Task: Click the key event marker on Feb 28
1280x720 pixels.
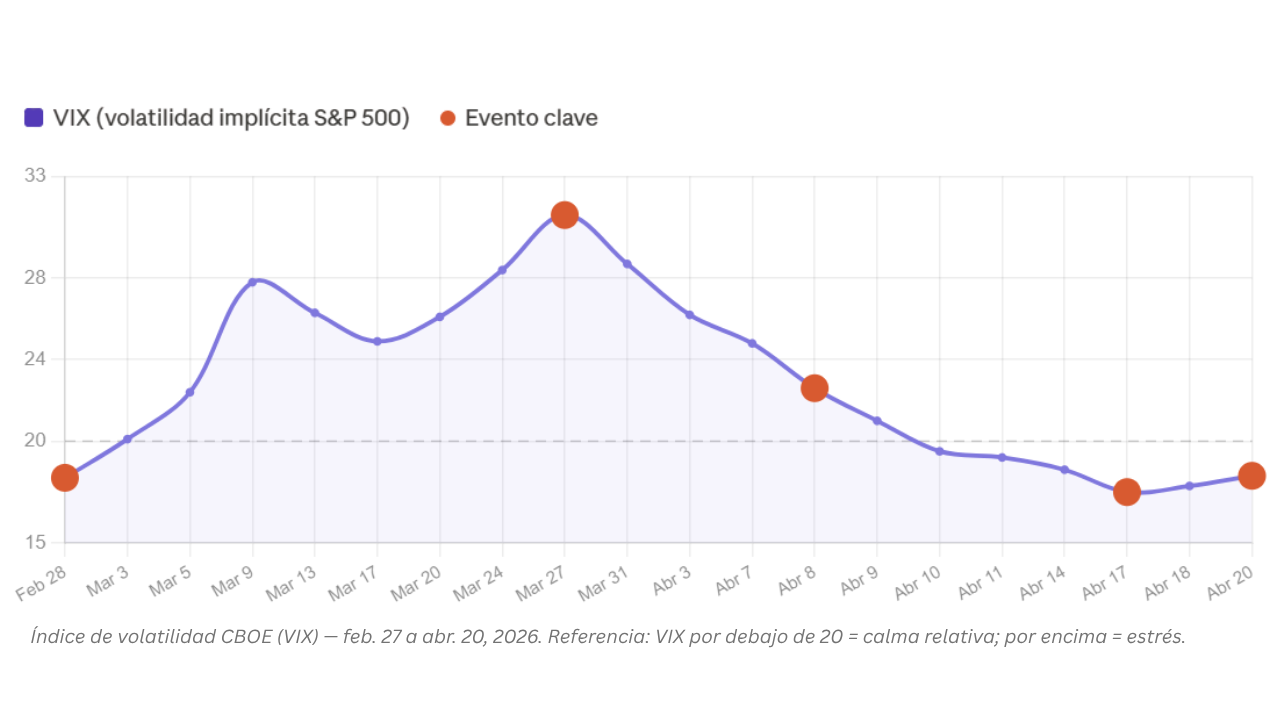Action: pos(65,477)
